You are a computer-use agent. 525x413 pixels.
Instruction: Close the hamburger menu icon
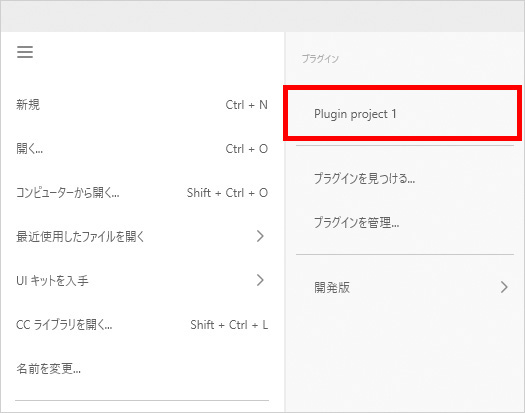25,52
